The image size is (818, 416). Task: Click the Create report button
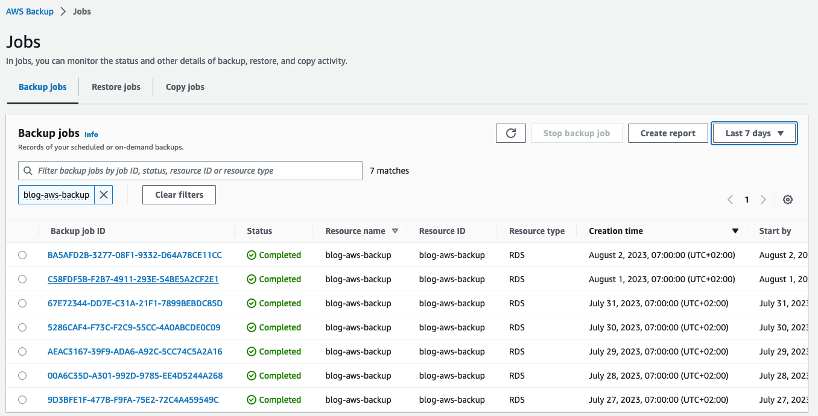point(668,133)
